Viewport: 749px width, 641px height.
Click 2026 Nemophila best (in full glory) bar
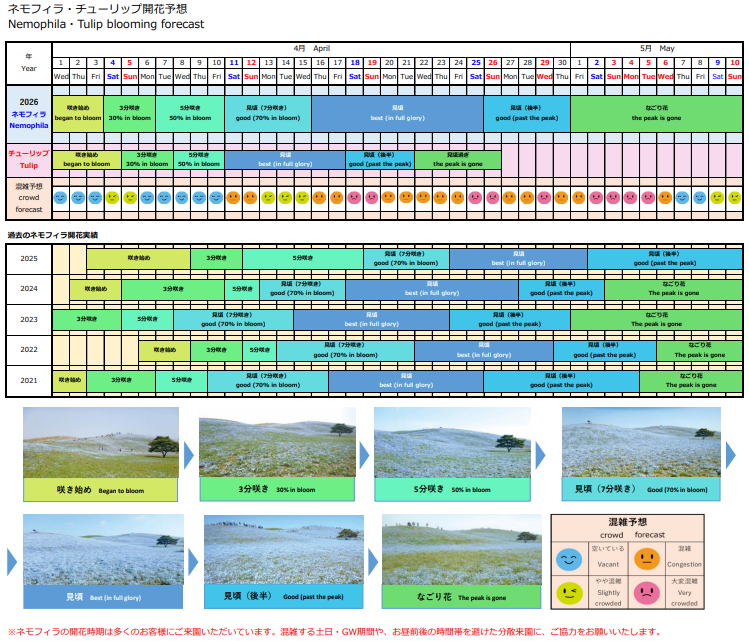[398, 112]
